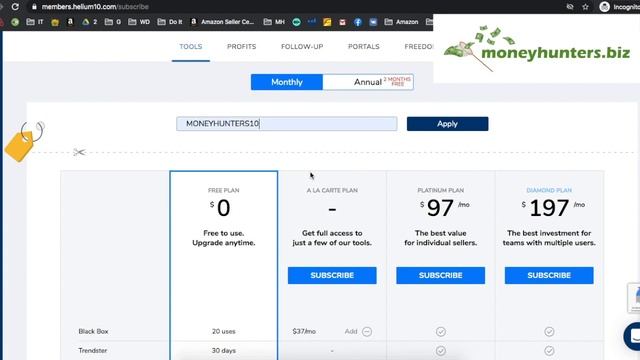Click the Black Box Add circle icon

click(x=367, y=331)
